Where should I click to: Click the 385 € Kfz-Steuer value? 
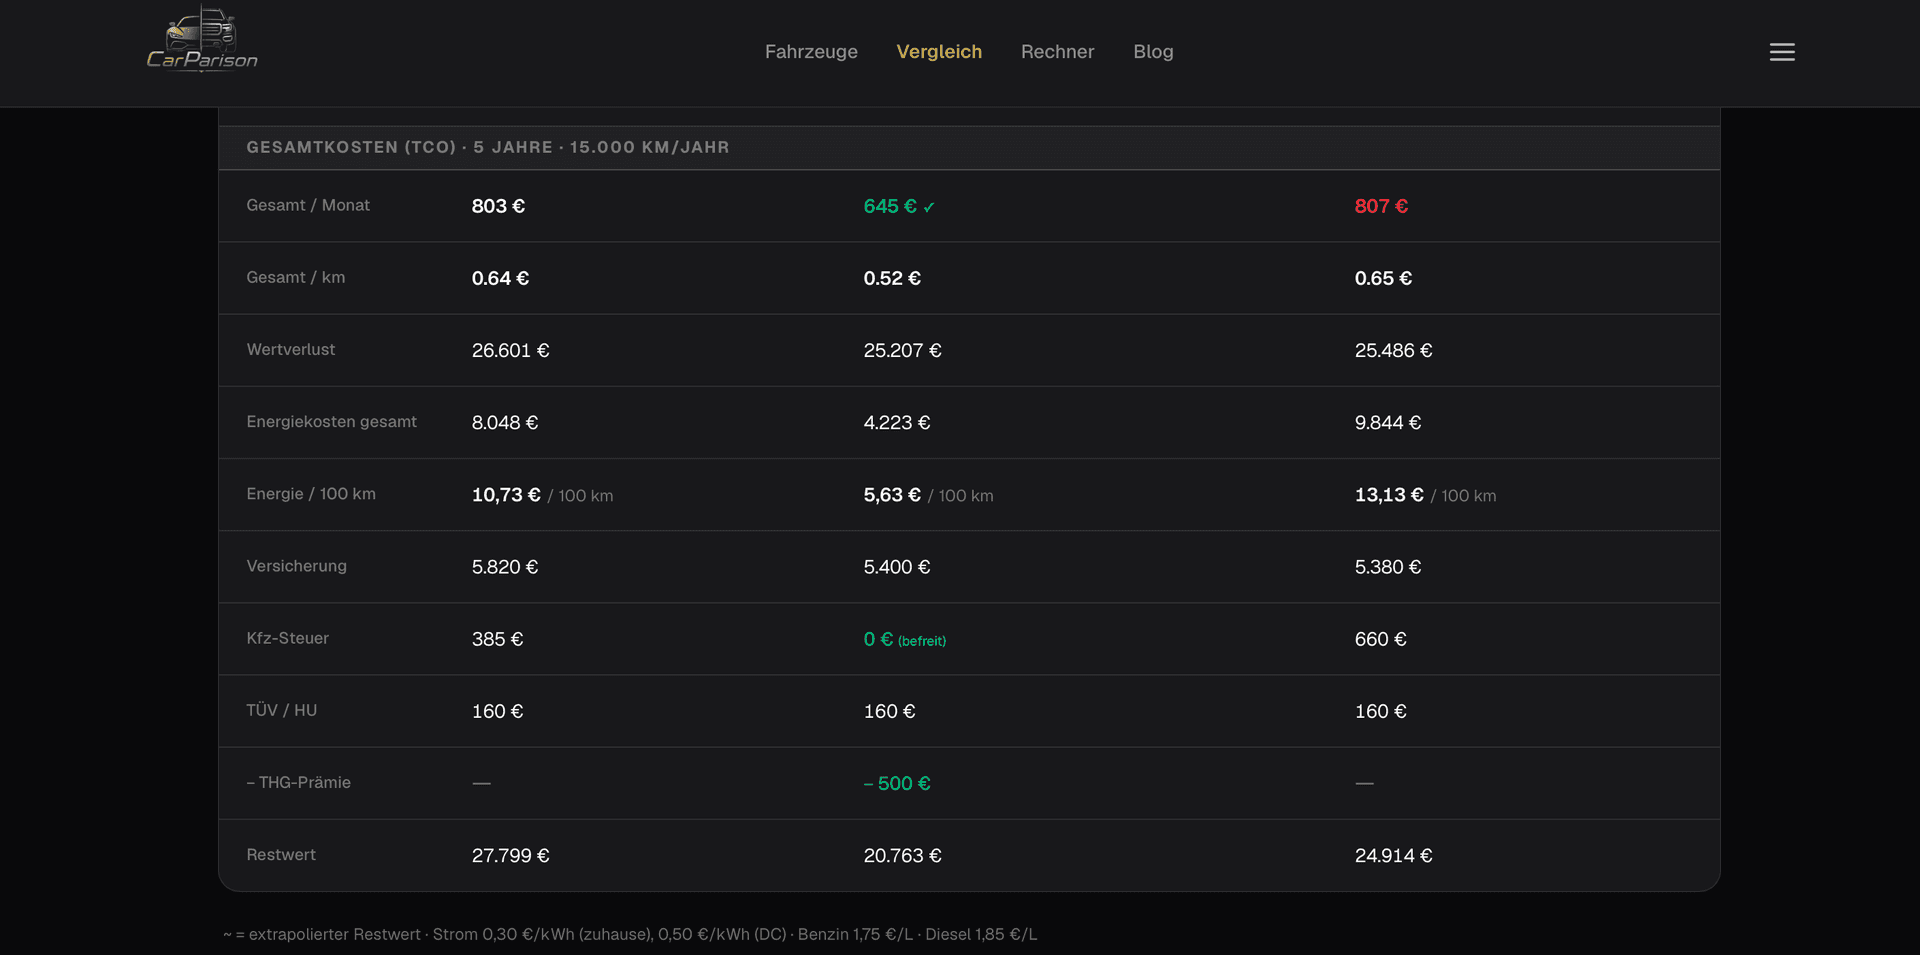click(x=497, y=639)
